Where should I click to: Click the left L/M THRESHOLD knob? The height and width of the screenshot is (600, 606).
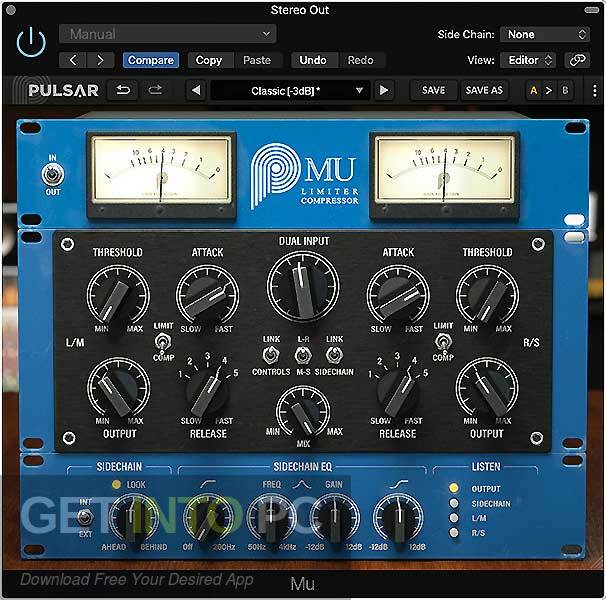(x=118, y=296)
